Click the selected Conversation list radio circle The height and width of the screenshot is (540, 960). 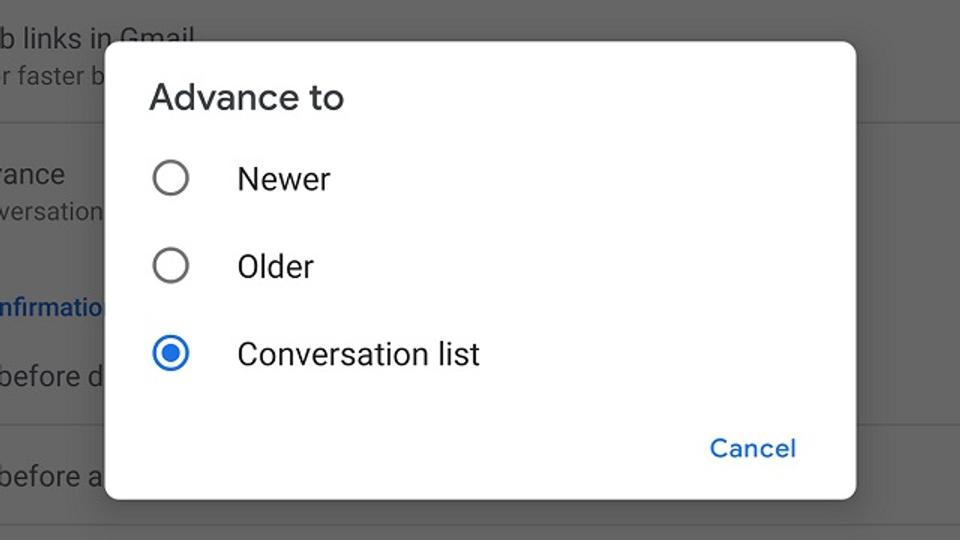[170, 353]
